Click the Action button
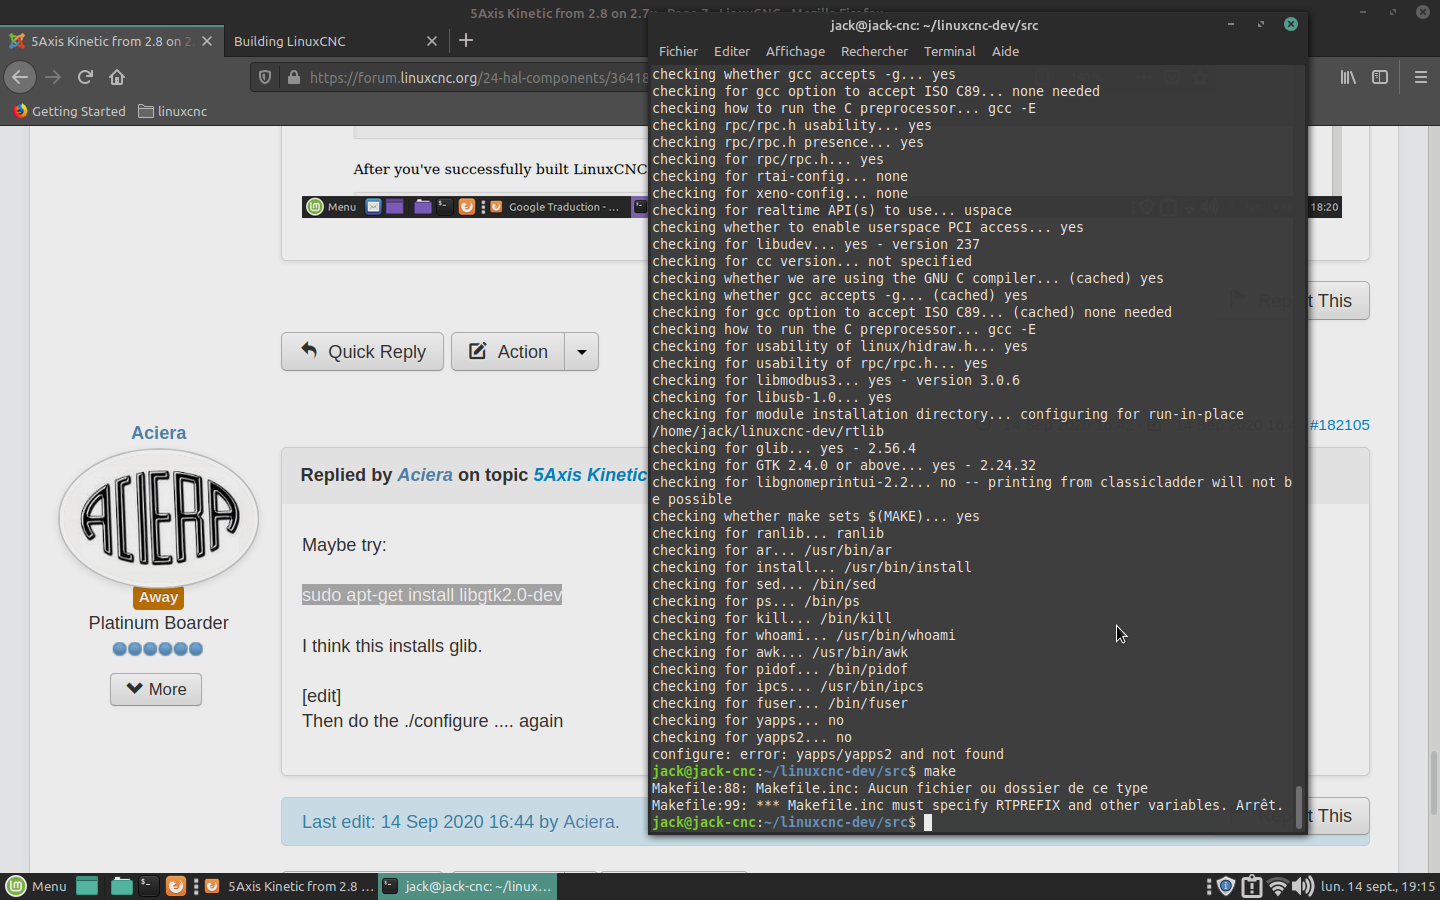This screenshot has width=1440, height=900. pos(508,352)
